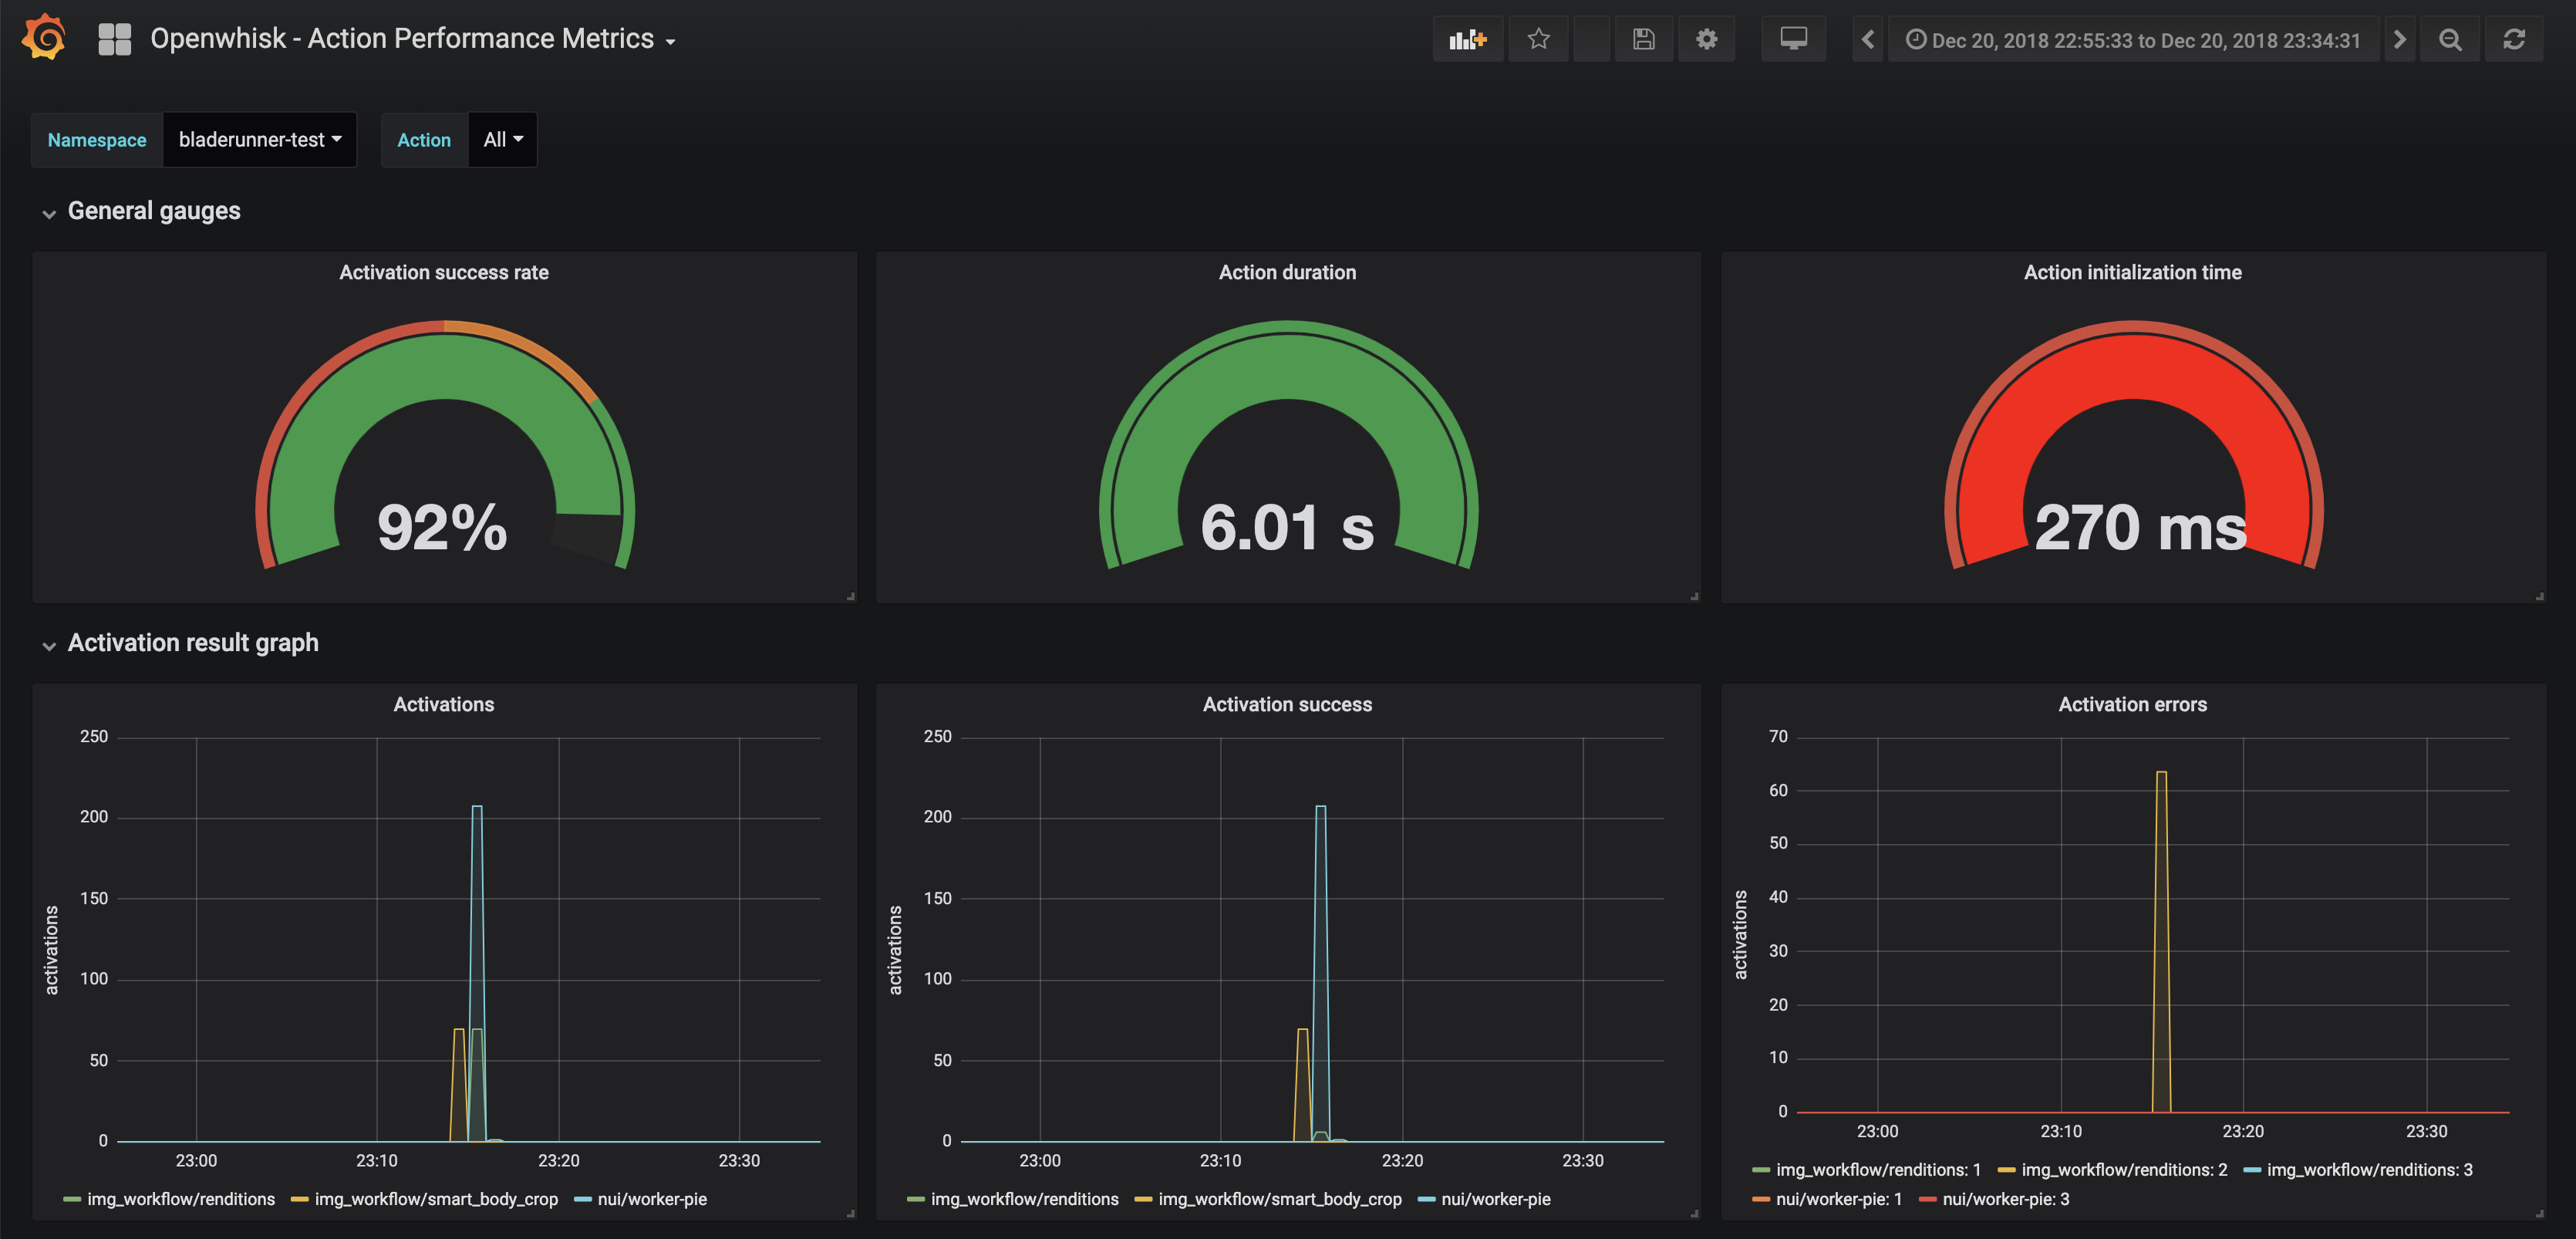Toggle img_workflow/renditions: 2 in errors legend
This screenshot has height=1239, width=2576.
[x=2123, y=1170]
